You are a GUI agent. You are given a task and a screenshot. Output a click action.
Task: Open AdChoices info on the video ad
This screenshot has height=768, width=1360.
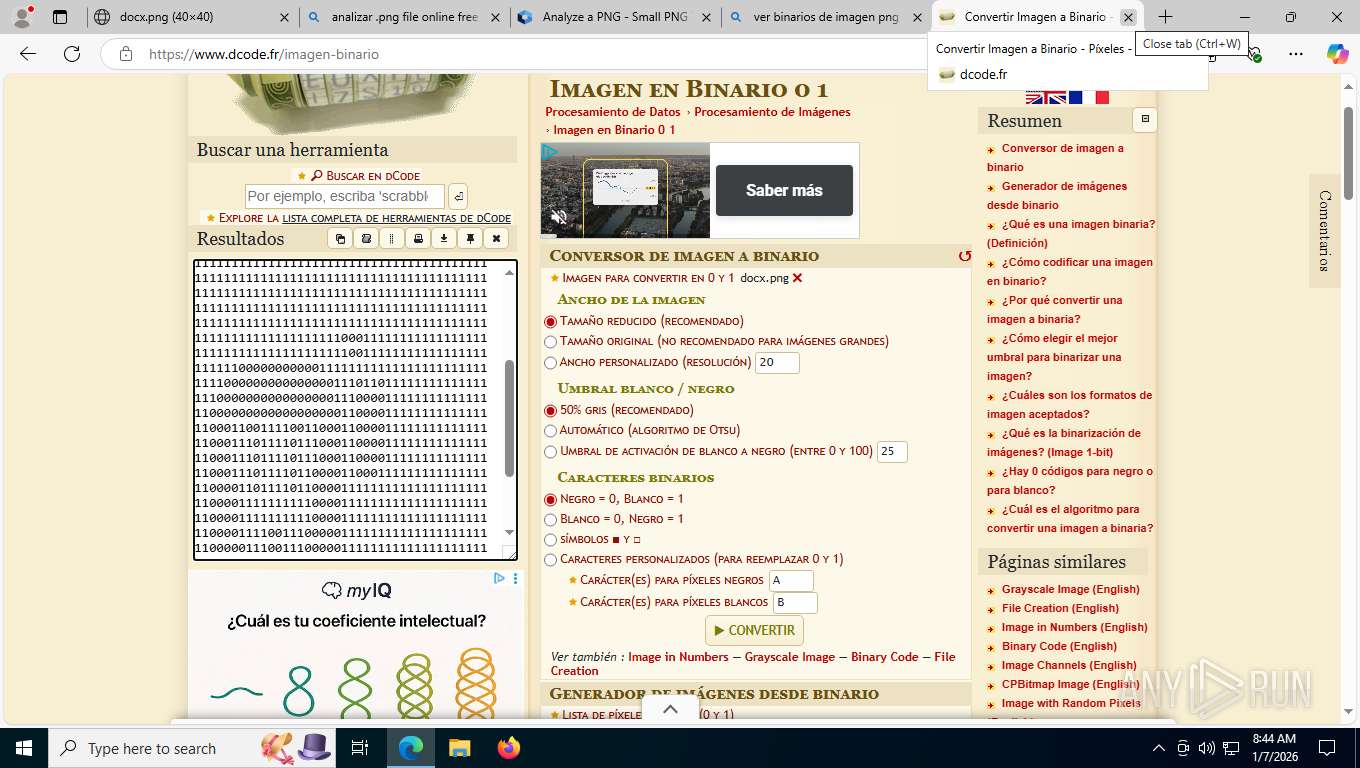point(549,152)
